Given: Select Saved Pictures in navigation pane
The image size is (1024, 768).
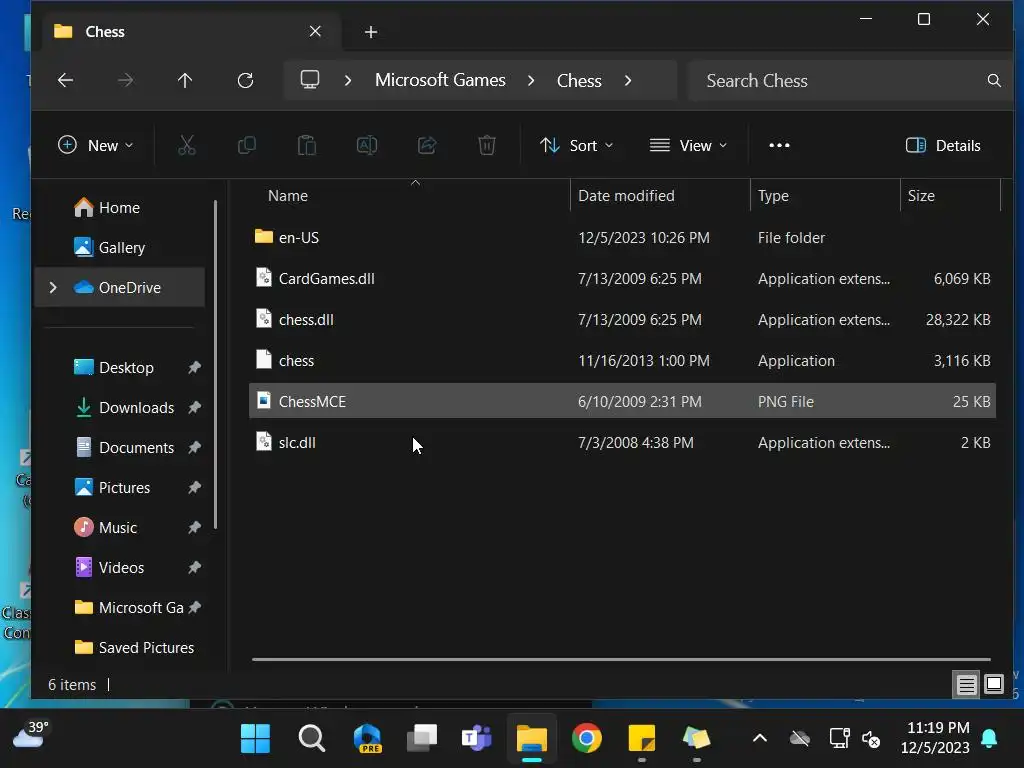Looking at the screenshot, I should pyautogui.click(x=119, y=647).
